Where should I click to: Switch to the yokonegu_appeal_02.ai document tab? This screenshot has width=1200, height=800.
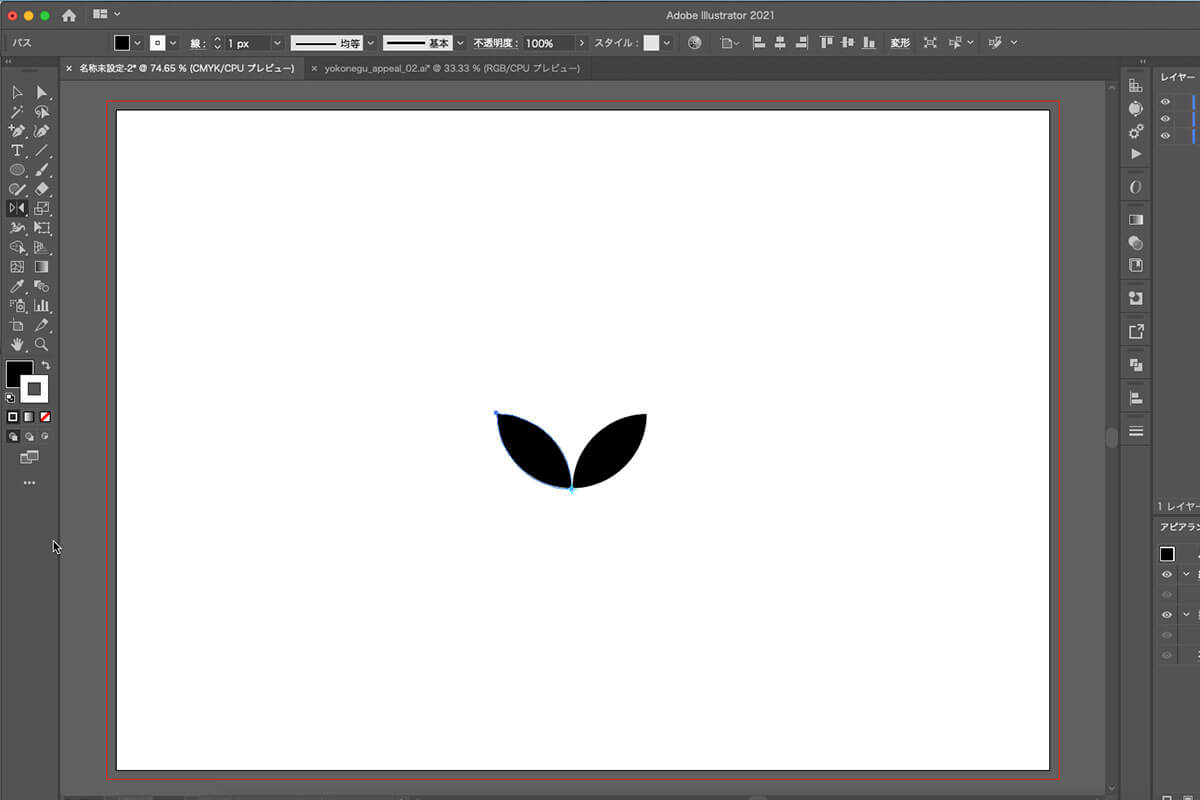(x=450, y=68)
